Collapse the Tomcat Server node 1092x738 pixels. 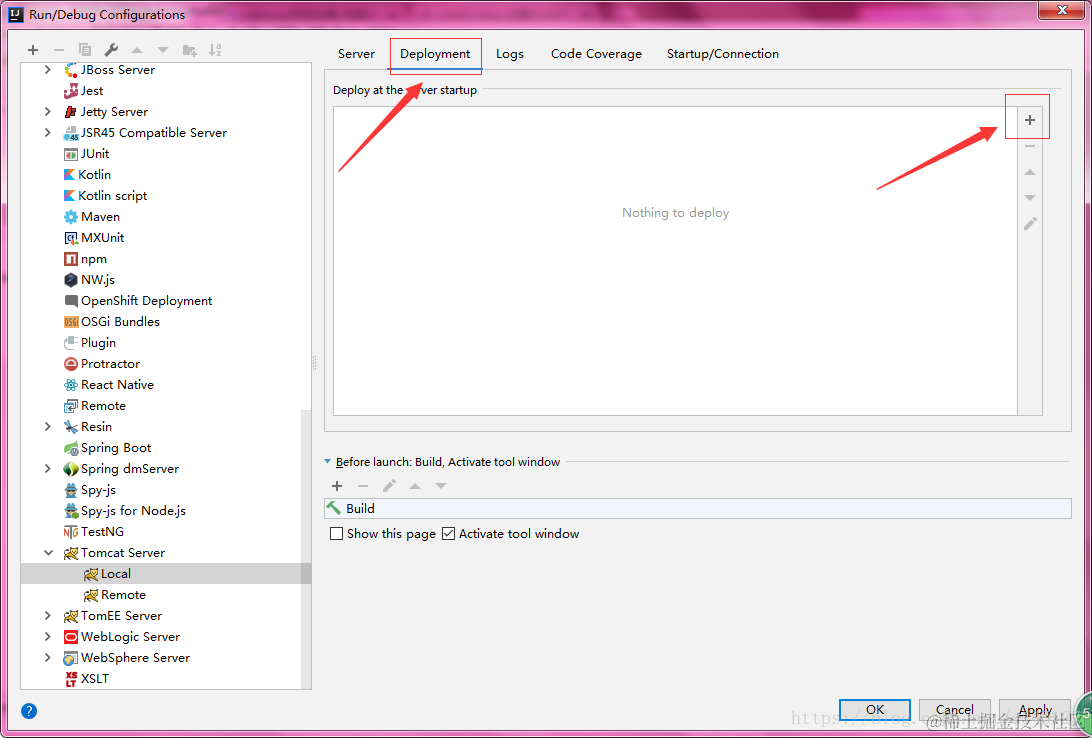(48, 553)
